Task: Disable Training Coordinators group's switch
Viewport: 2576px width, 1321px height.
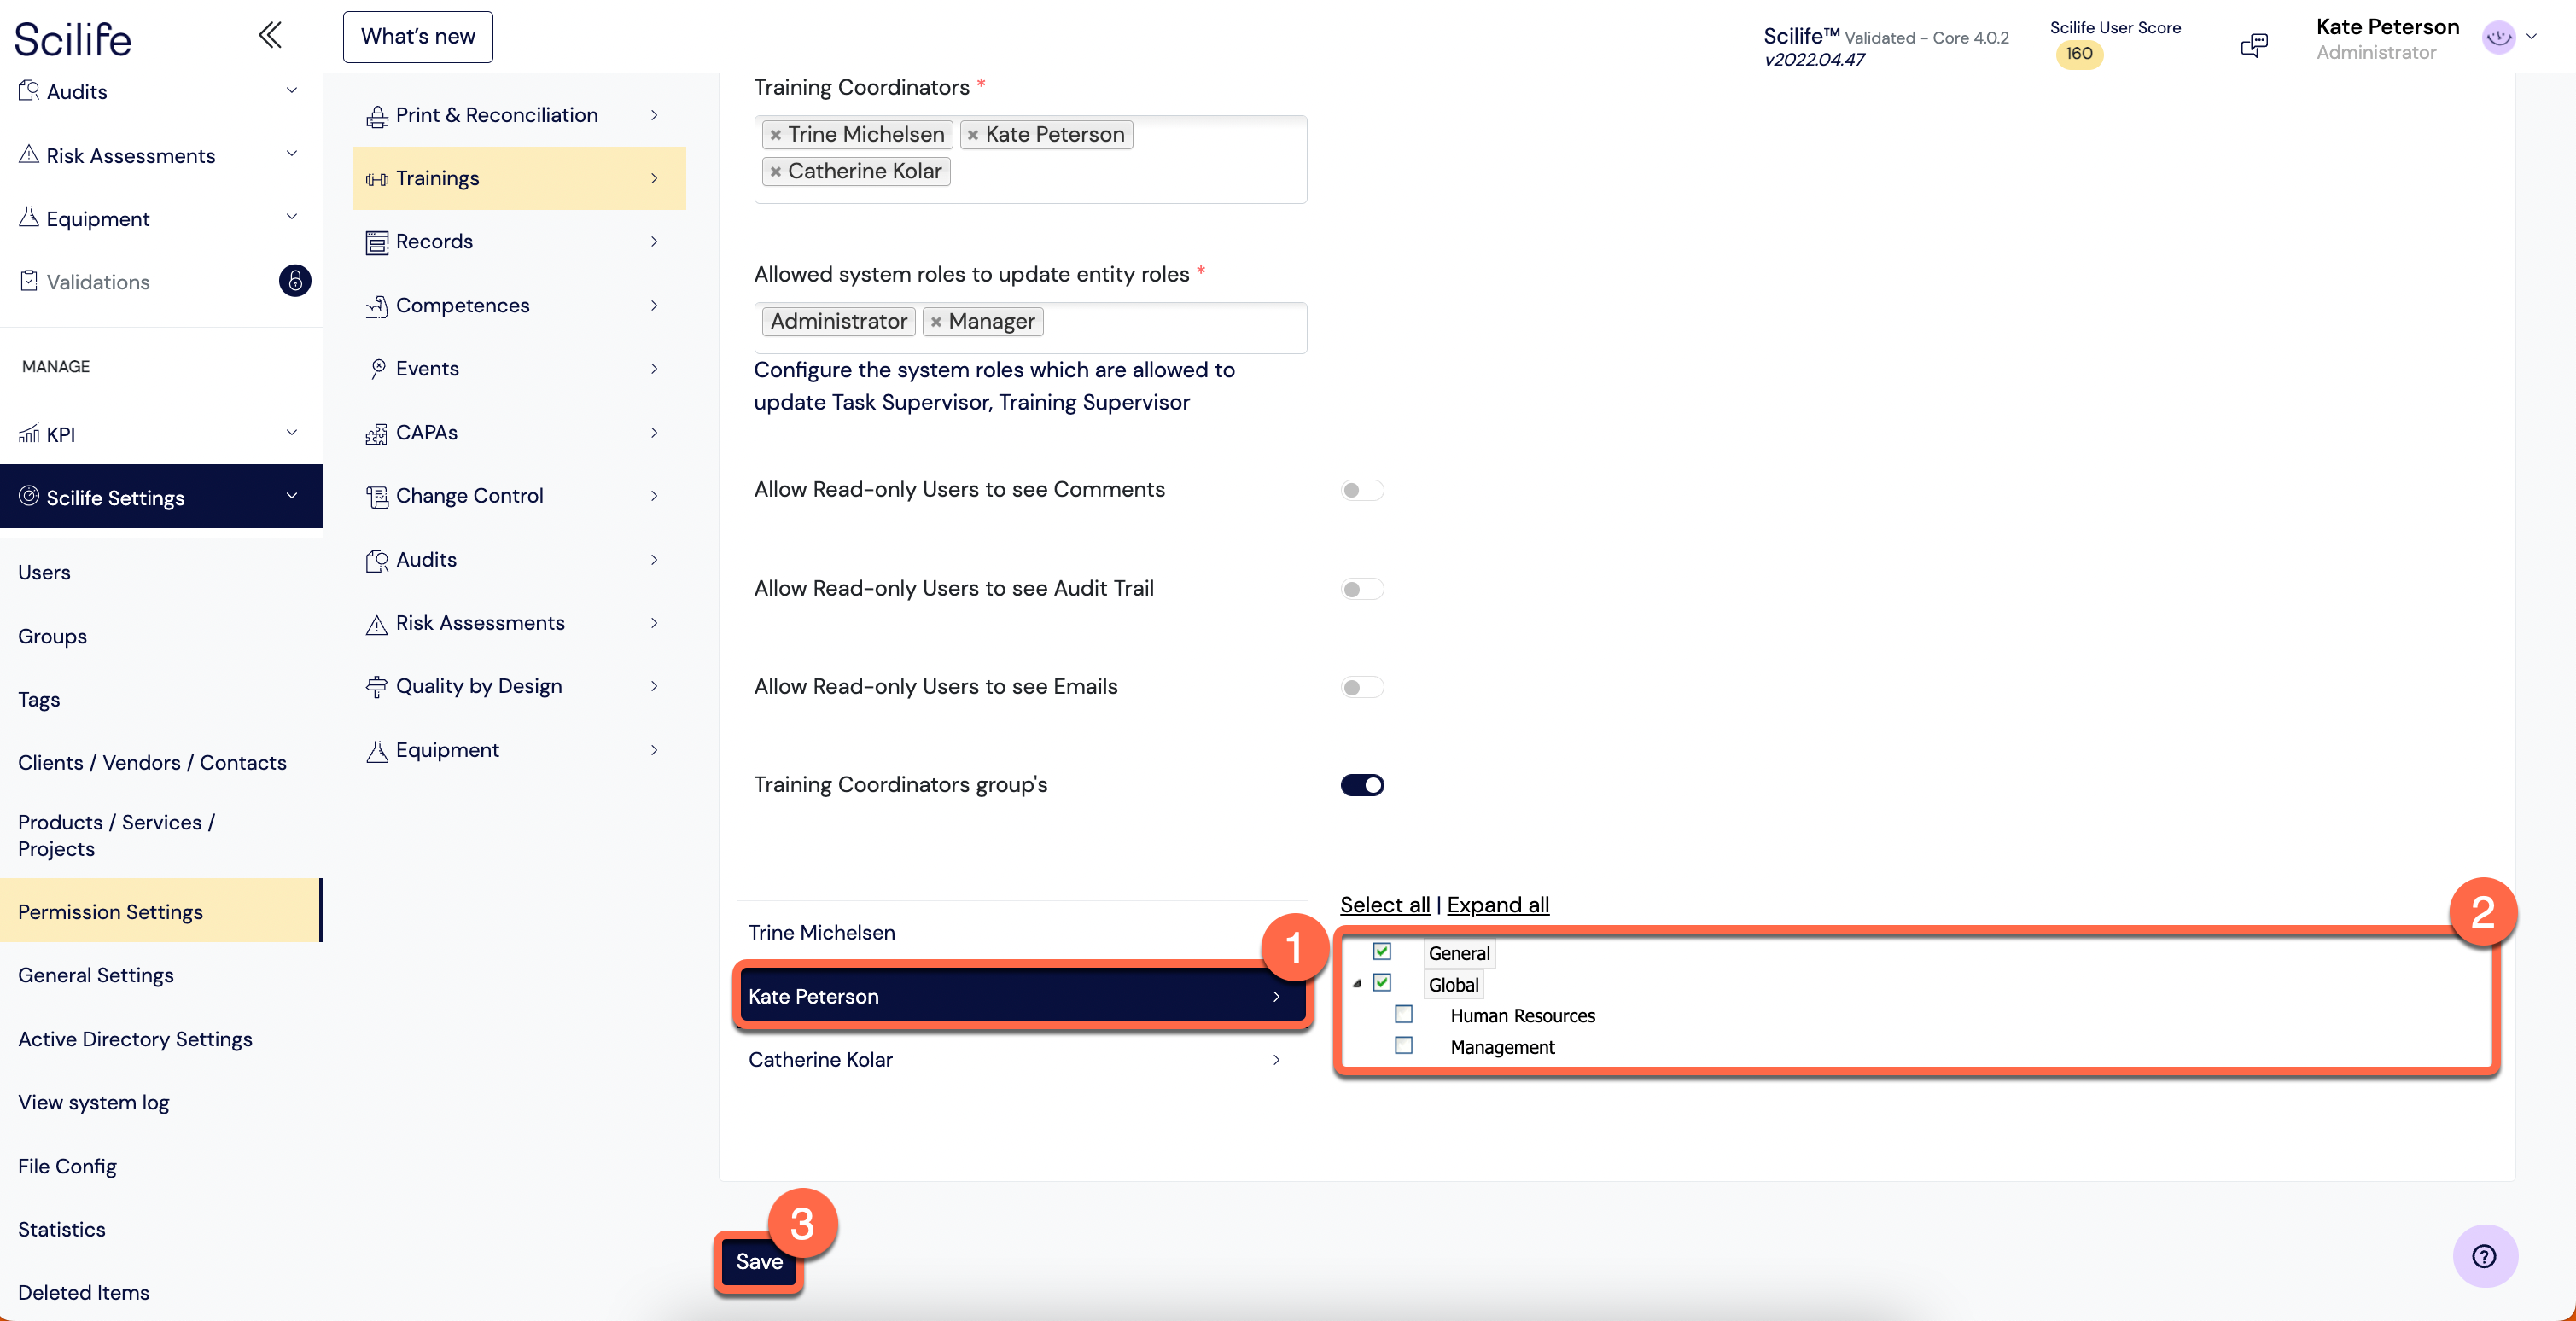Action: pos(1361,785)
